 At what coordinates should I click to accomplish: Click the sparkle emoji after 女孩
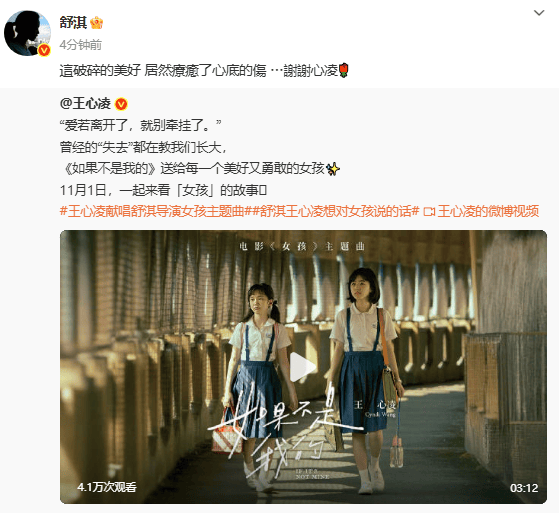tap(333, 169)
